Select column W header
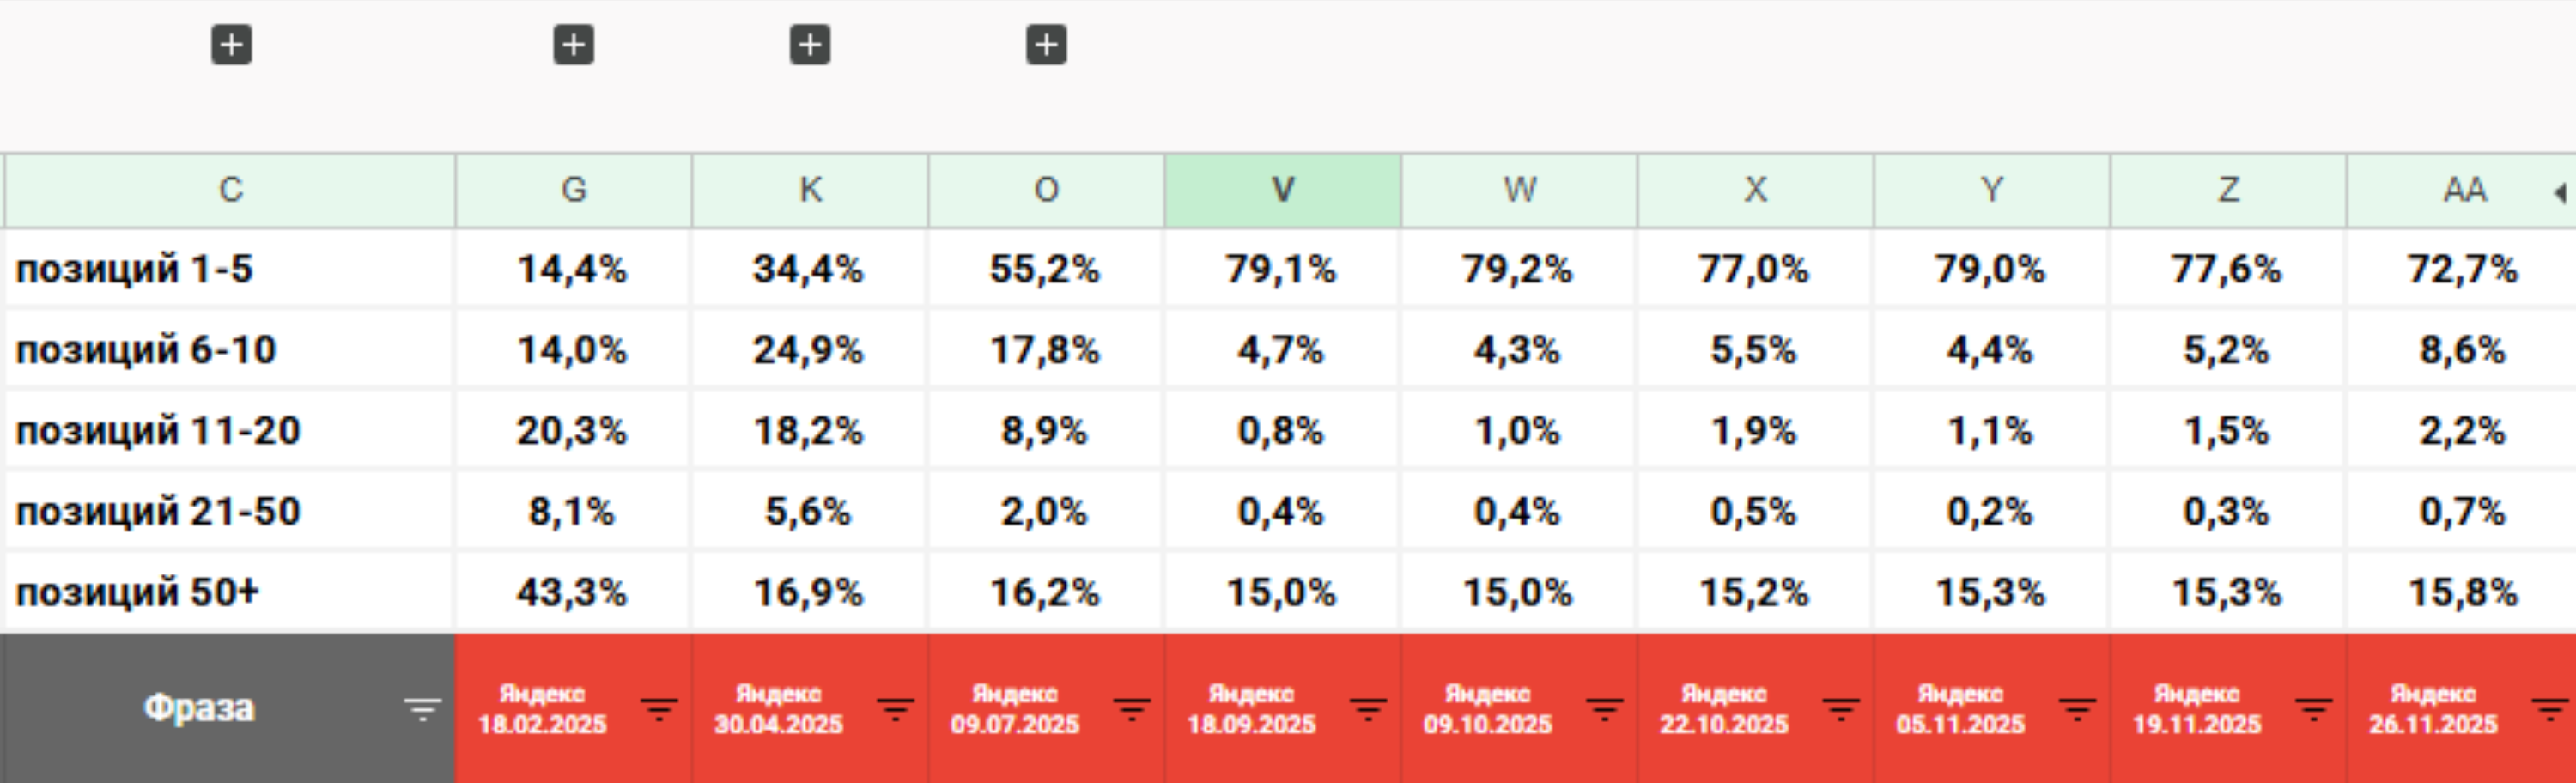This screenshot has width=2576, height=783. pos(1519,190)
